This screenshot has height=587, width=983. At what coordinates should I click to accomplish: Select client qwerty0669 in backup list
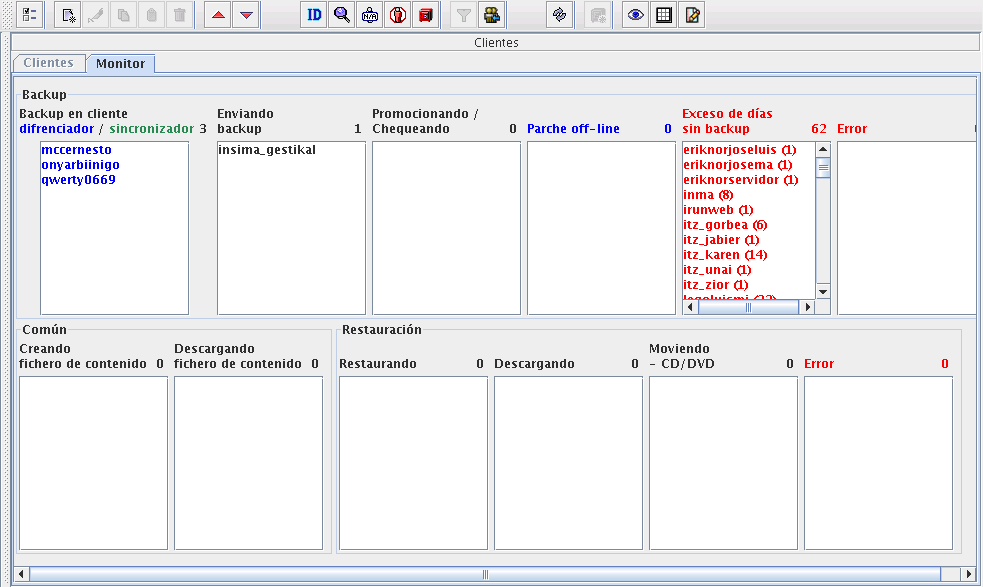click(x=78, y=180)
